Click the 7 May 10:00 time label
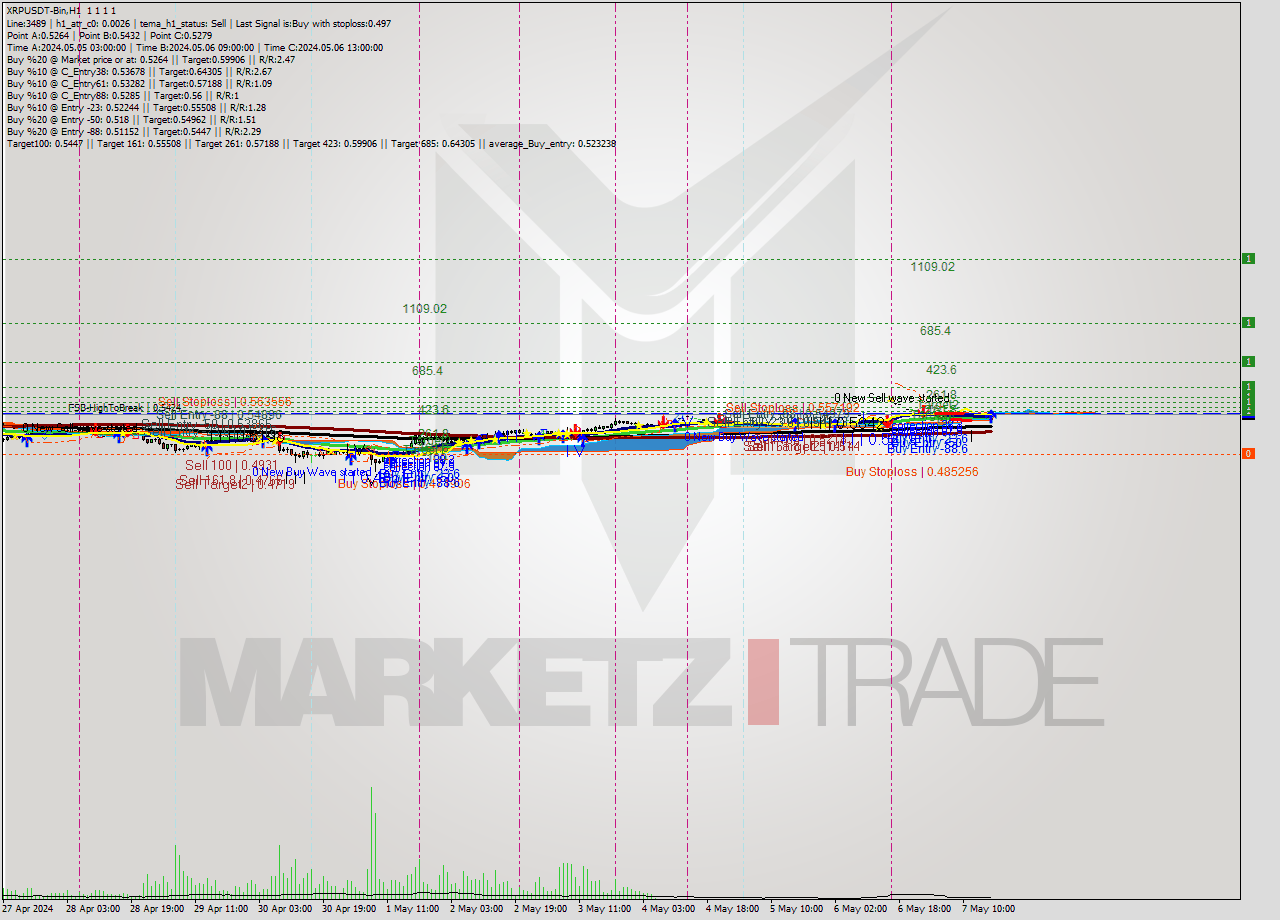 point(988,909)
